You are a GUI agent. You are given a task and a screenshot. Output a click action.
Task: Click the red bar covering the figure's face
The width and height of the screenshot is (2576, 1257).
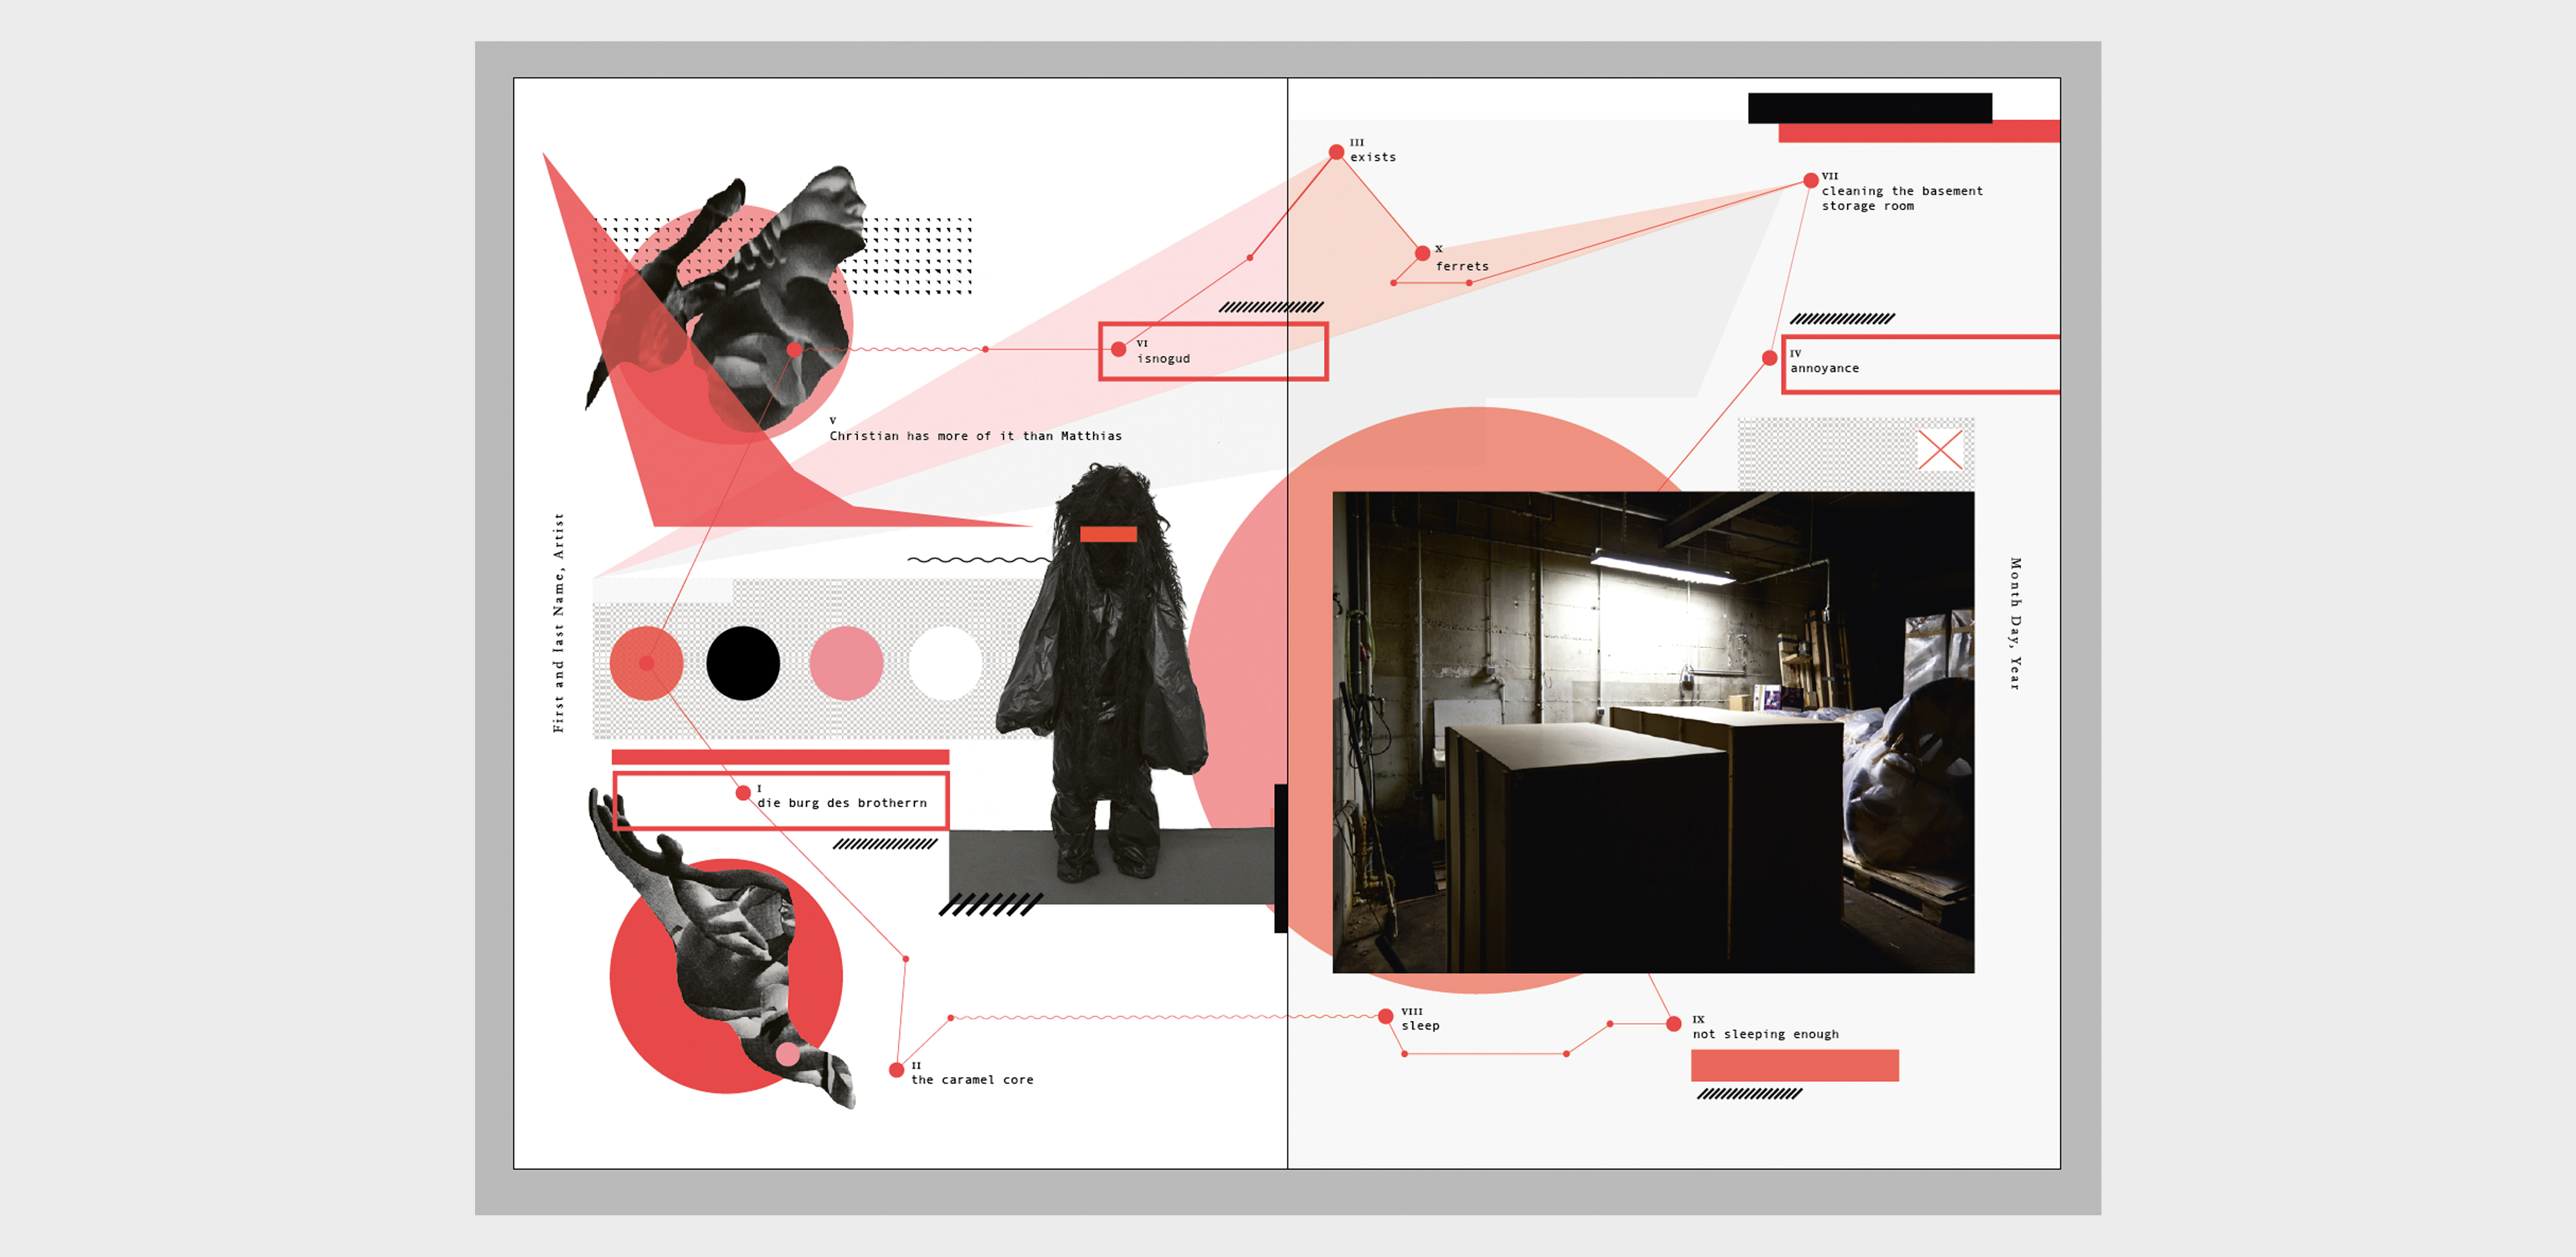(x=1108, y=534)
